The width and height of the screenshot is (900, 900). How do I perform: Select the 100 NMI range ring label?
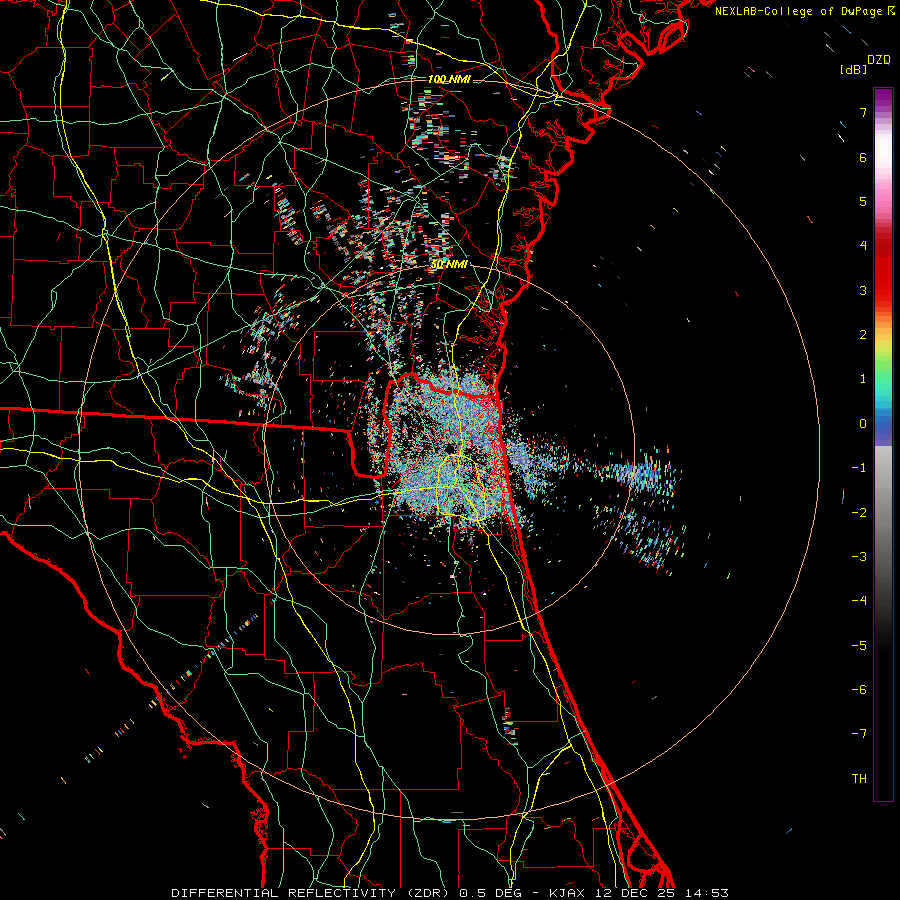click(x=449, y=79)
